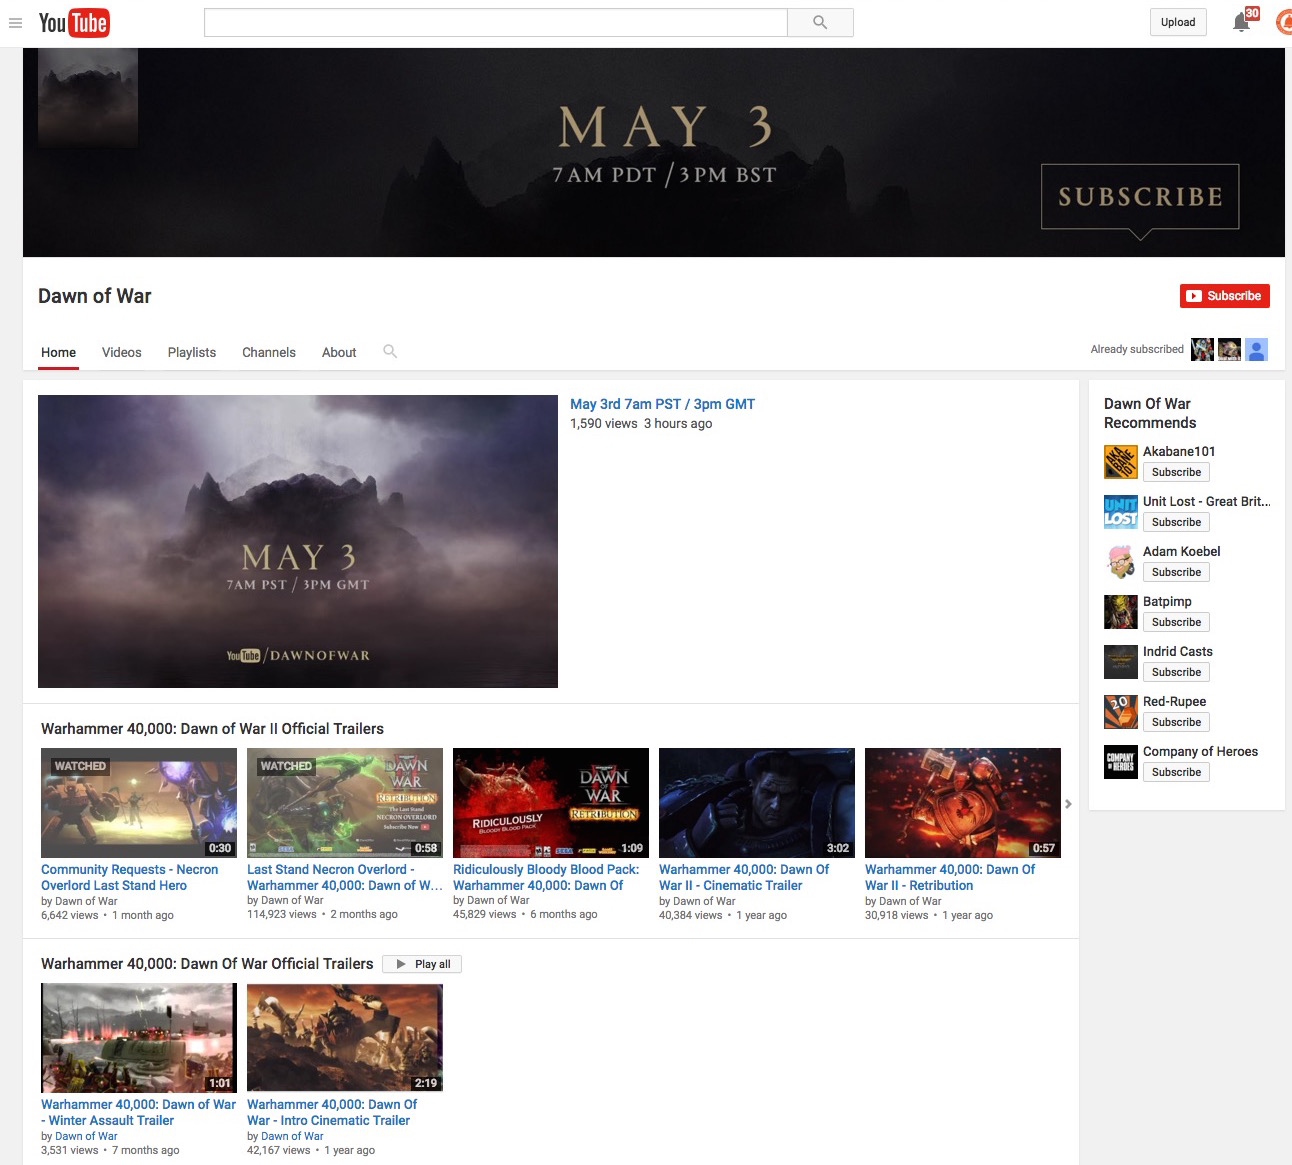Open Intro Cinematic Trailer thumbnail
Screen dimensions: 1292x1165
pos(345,1038)
